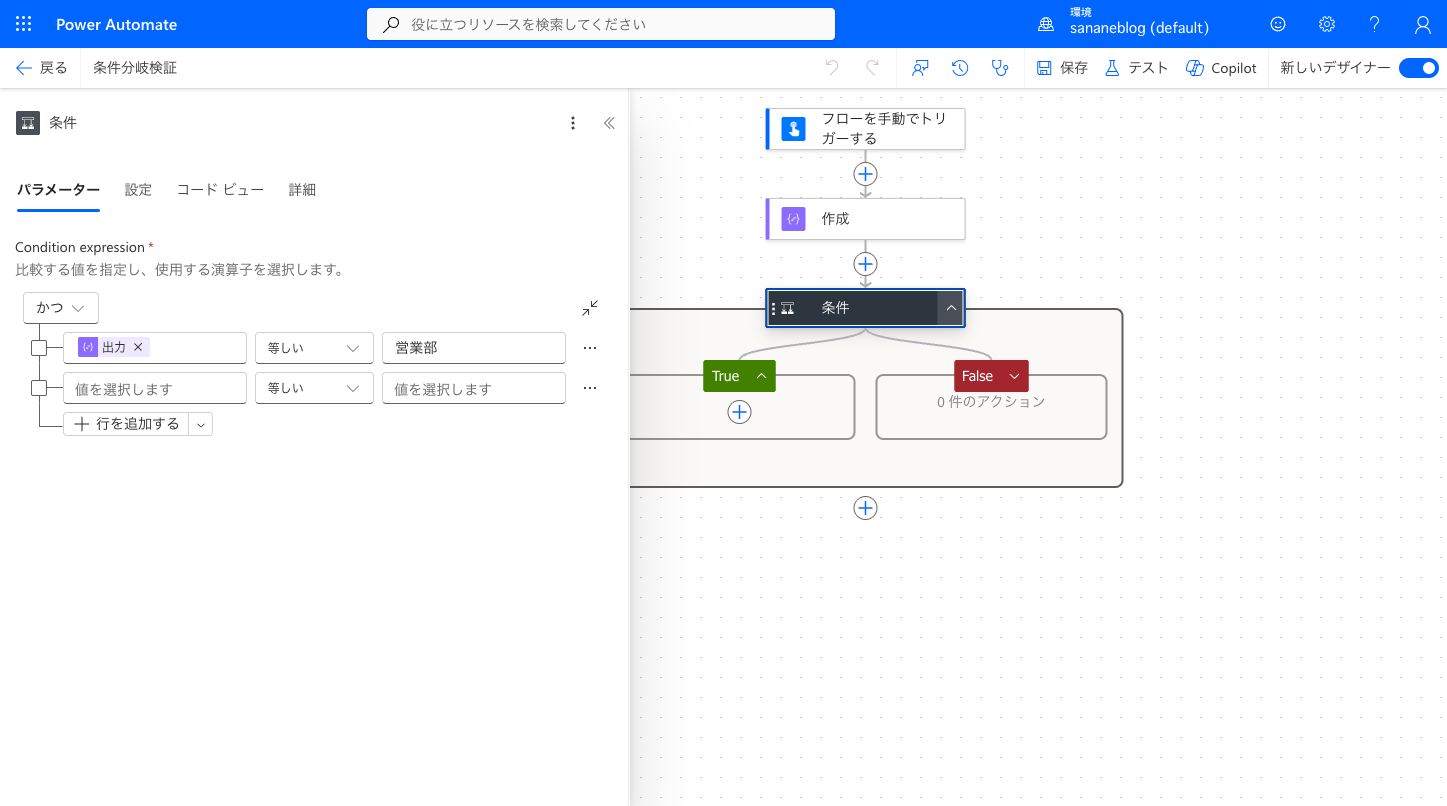The height and width of the screenshot is (806, 1447).
Task: Open settings gear icon in header
Action: click(1326, 24)
